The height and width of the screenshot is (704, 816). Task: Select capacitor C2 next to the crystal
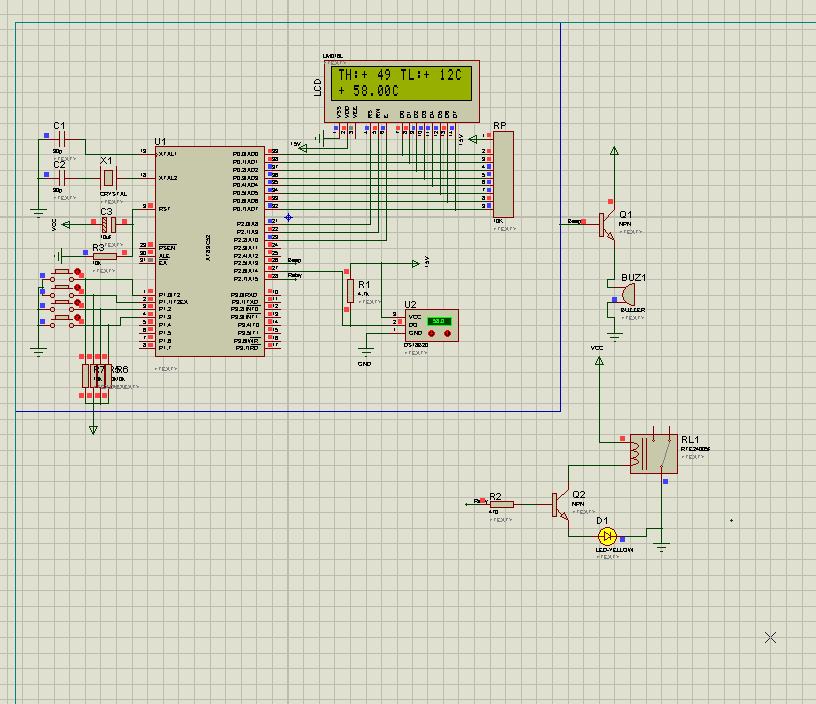(61, 178)
